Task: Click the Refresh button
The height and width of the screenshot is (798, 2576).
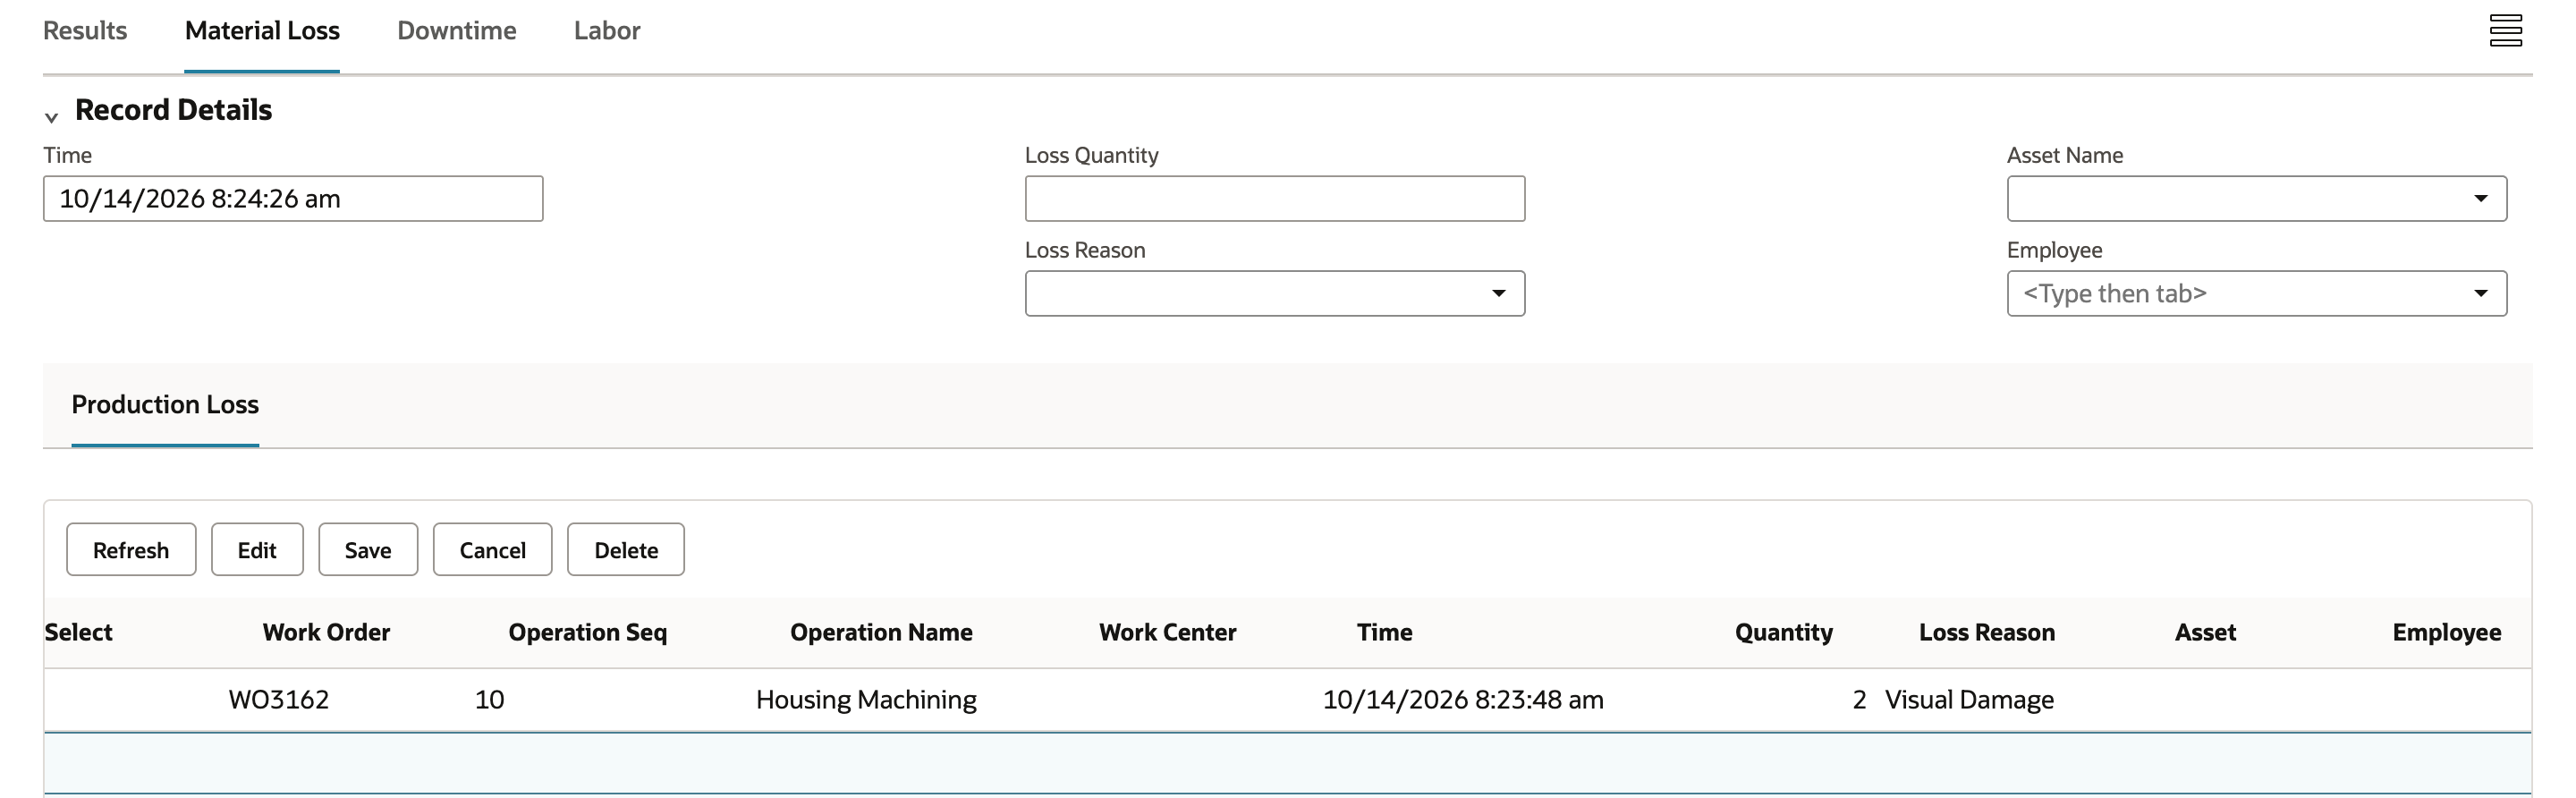Action: pyautogui.click(x=131, y=549)
